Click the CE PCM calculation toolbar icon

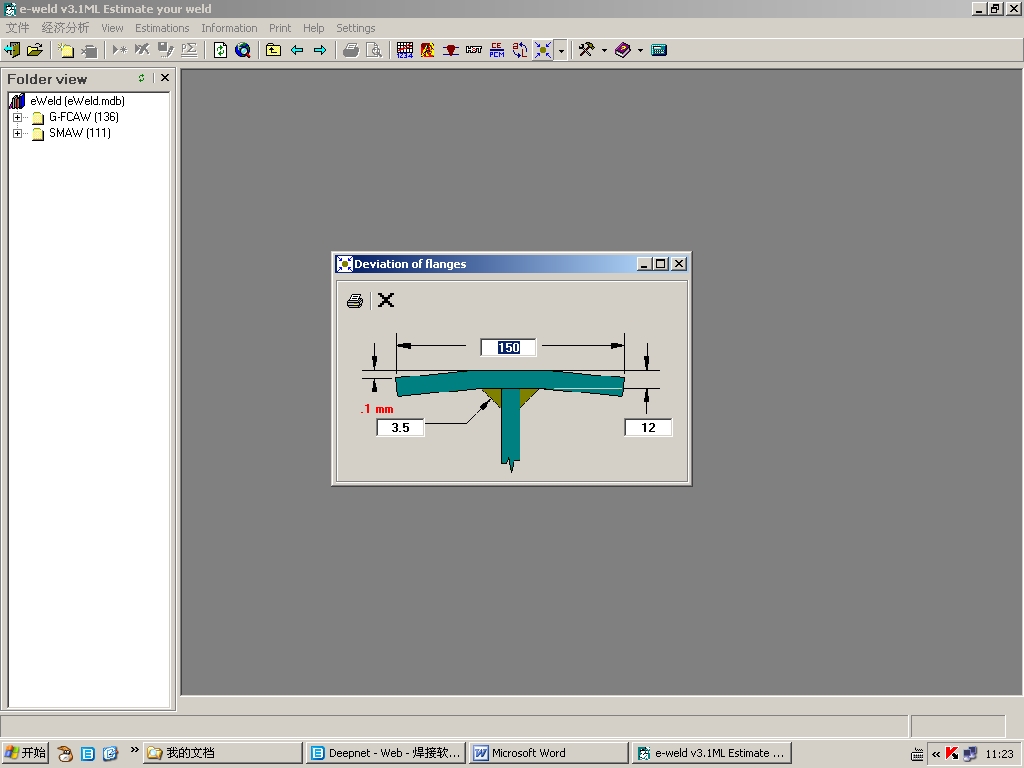coord(497,50)
